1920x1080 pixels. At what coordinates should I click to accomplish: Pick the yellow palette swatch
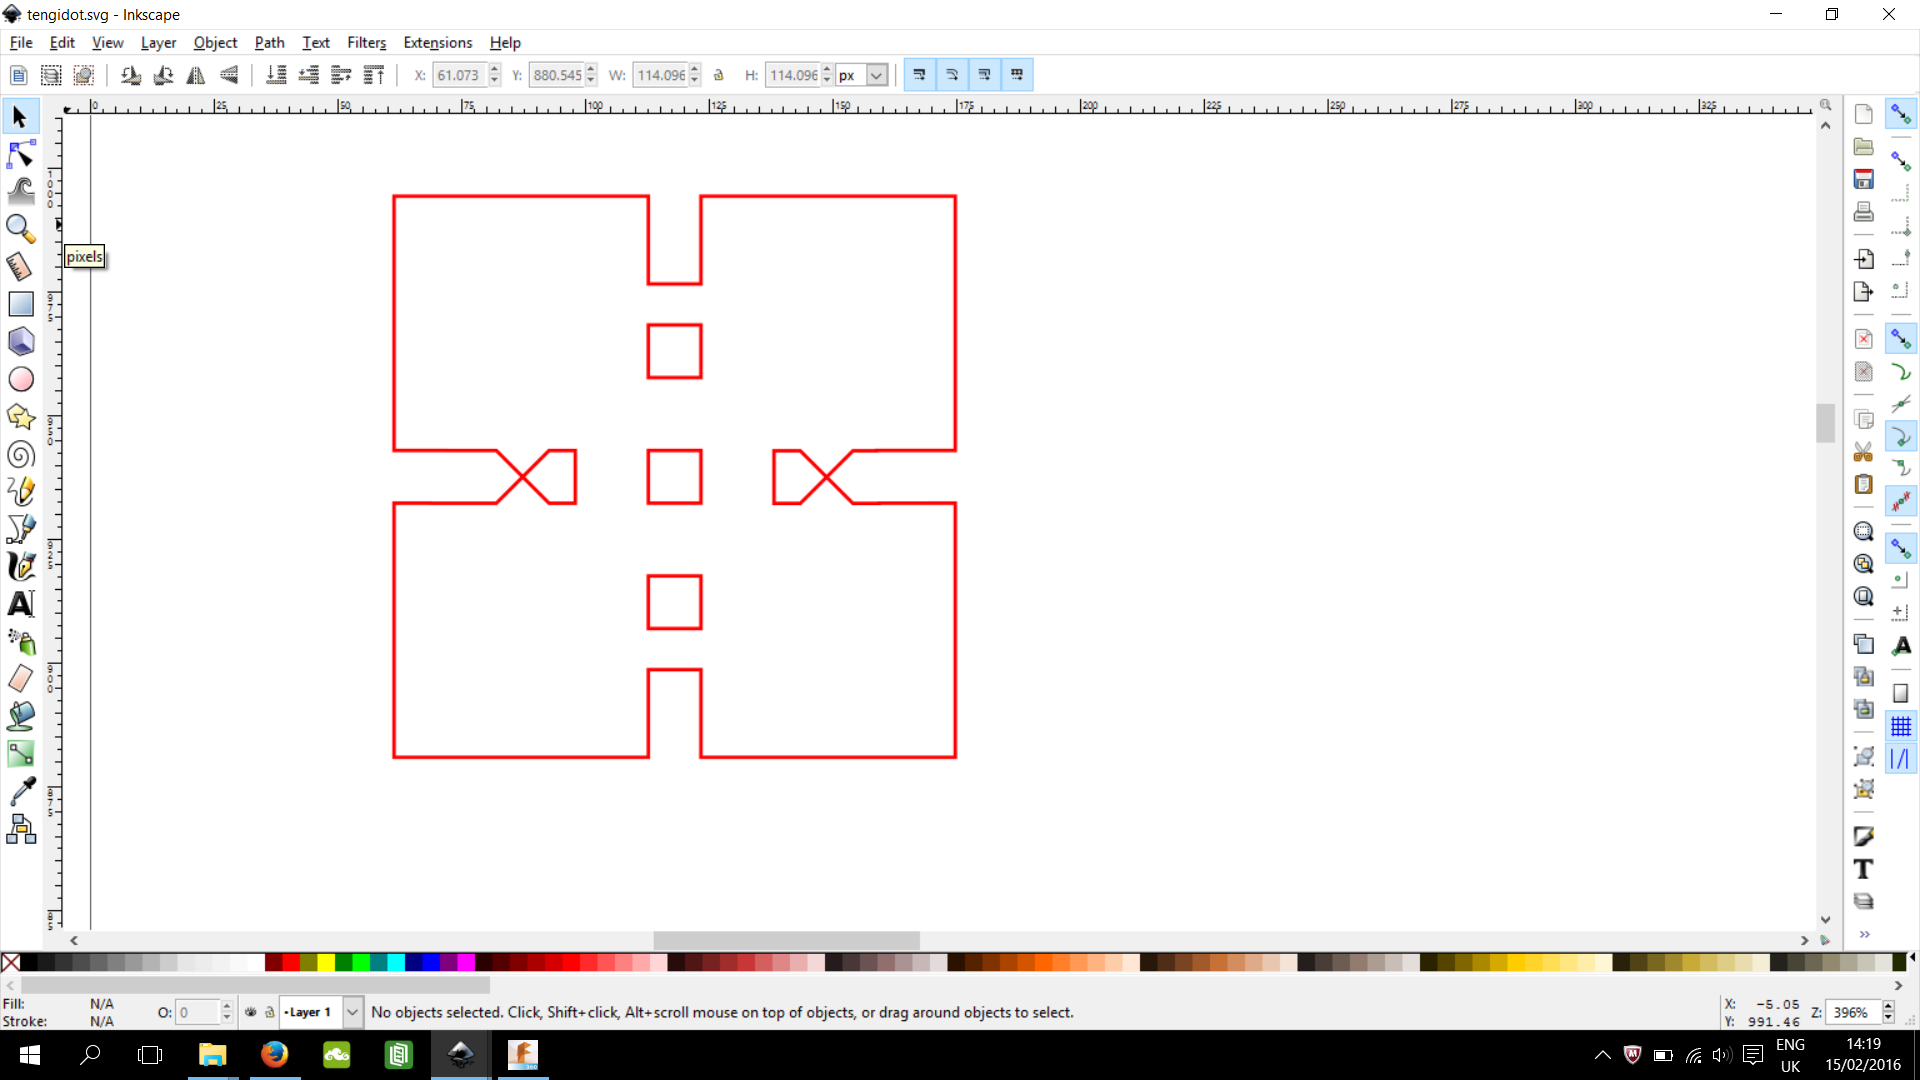(326, 962)
